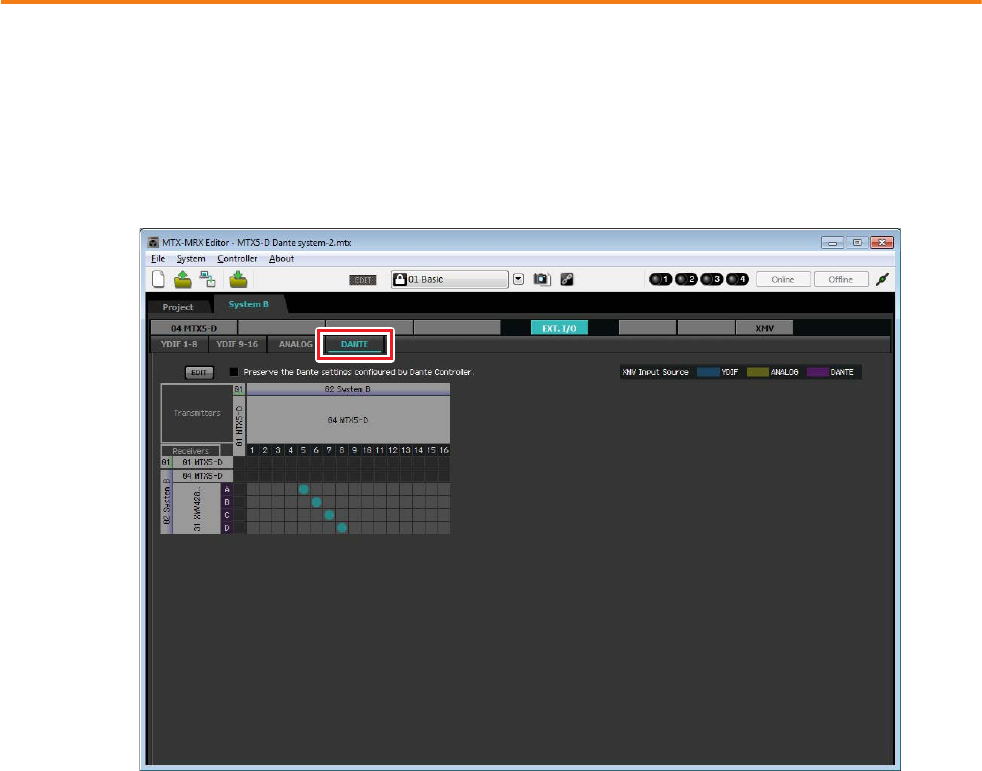Screen dimensions: 982x771
Task: Switch to the Project tab
Action: coord(178,307)
